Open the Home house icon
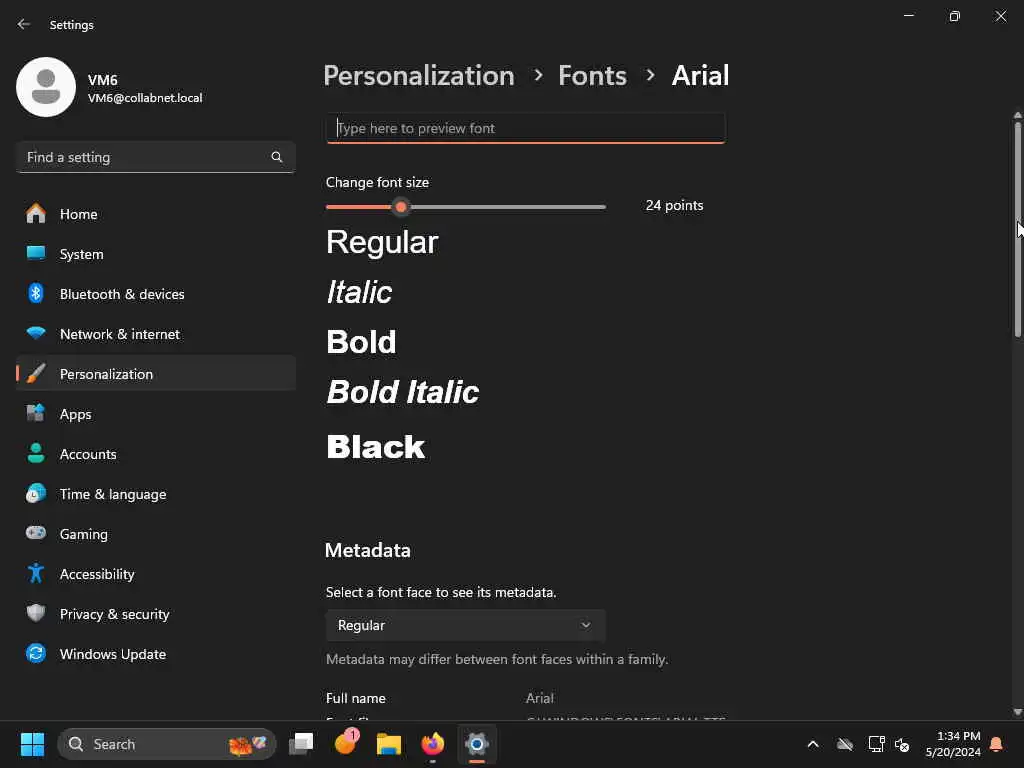 click(36, 214)
